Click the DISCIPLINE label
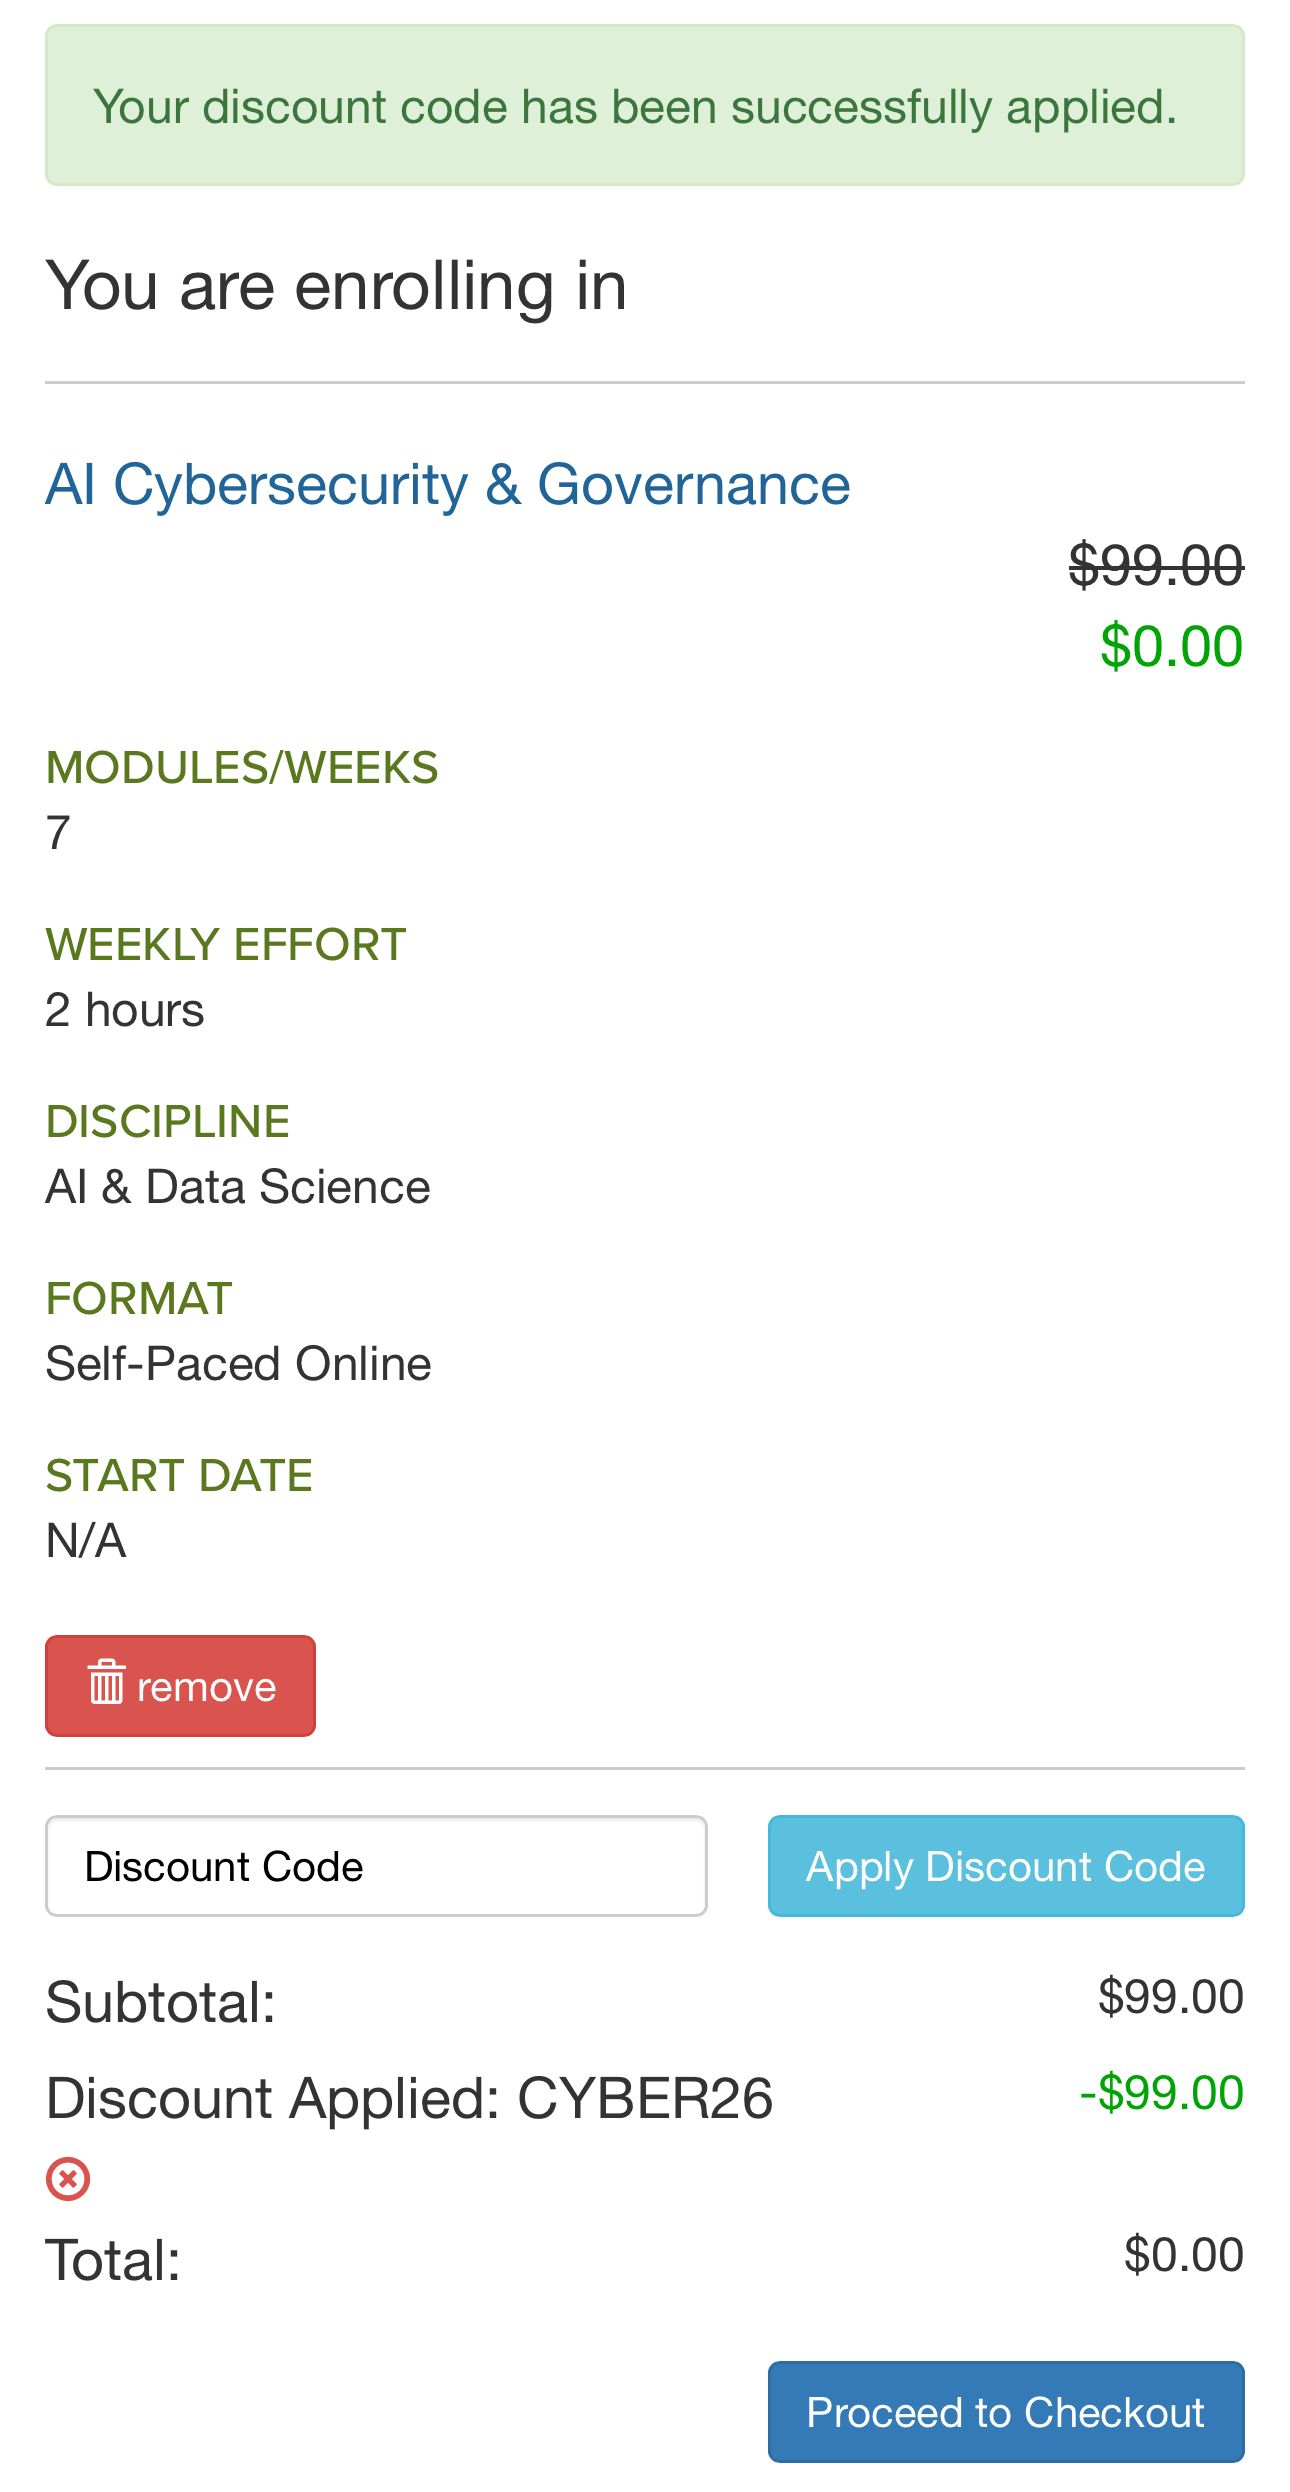Screen dimensions: 1290x2492 tap(168, 1122)
